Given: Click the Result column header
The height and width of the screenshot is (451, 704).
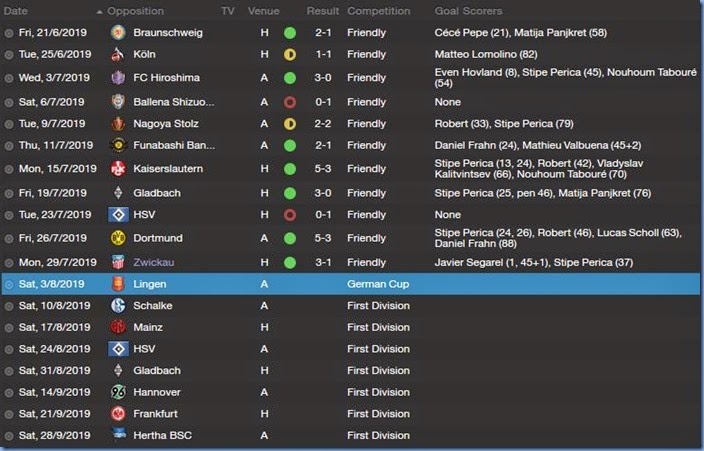Looking at the screenshot, I should click(x=322, y=11).
